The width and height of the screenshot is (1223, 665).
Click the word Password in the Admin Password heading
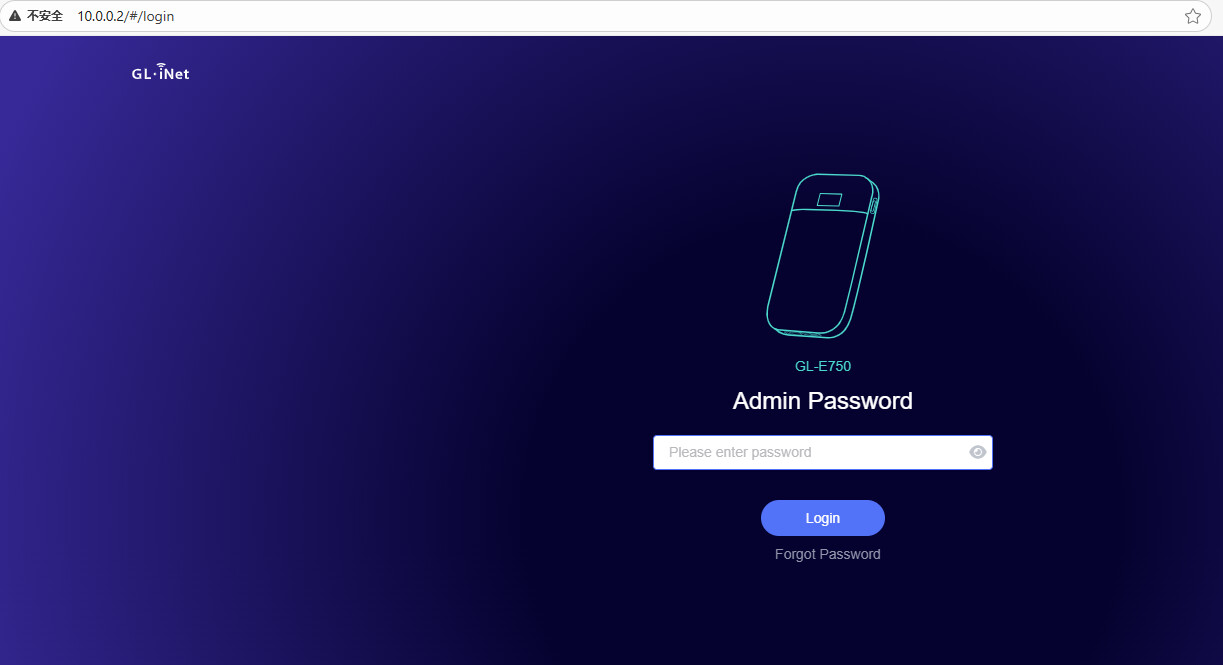point(860,401)
